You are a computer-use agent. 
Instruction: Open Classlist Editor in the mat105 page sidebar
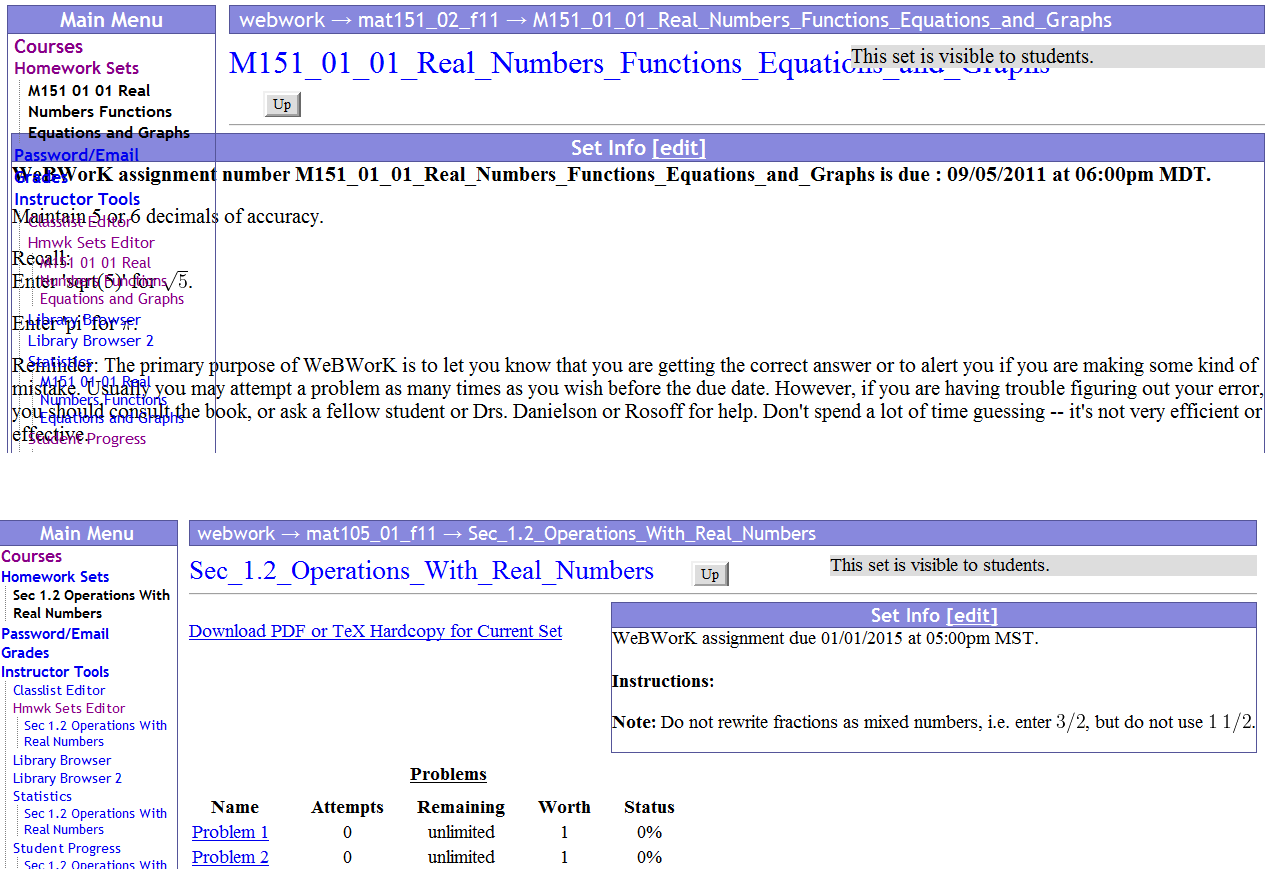(x=59, y=690)
